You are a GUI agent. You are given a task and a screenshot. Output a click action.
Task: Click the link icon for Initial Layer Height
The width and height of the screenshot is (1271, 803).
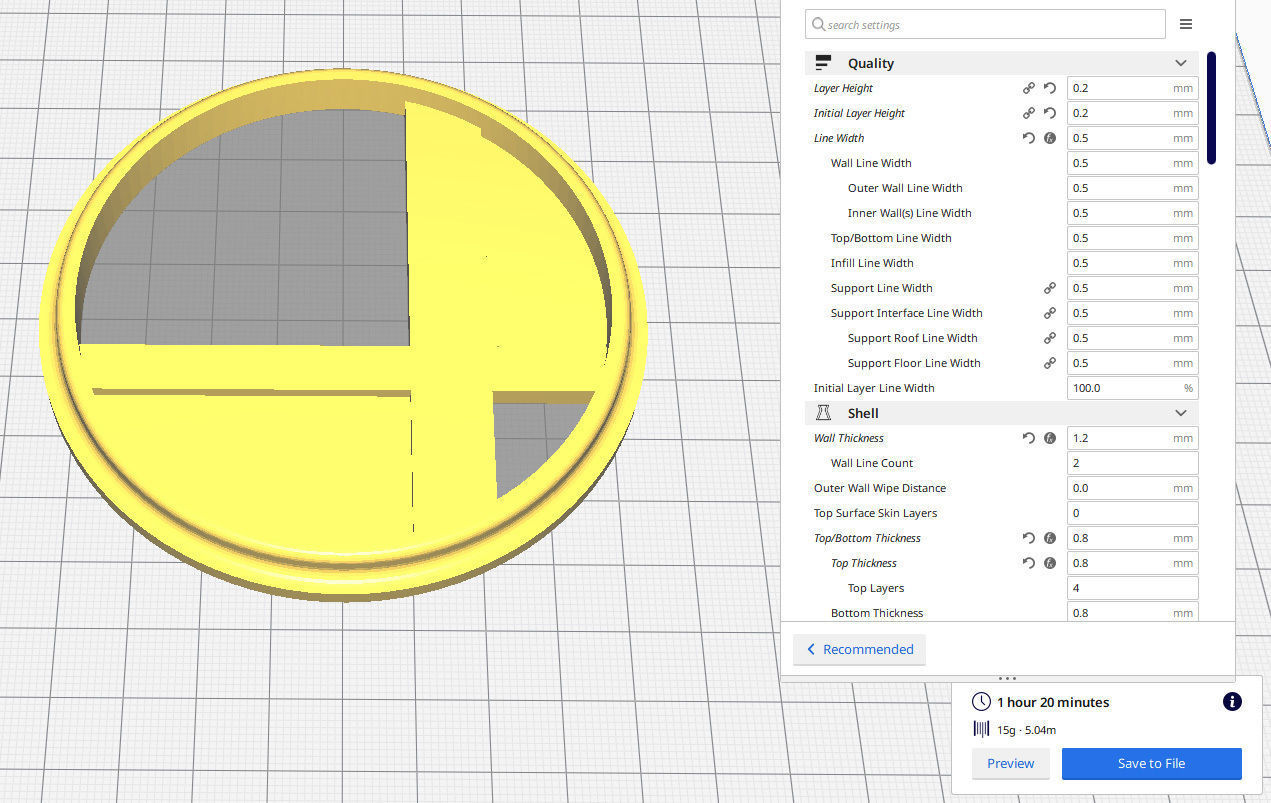click(1029, 113)
